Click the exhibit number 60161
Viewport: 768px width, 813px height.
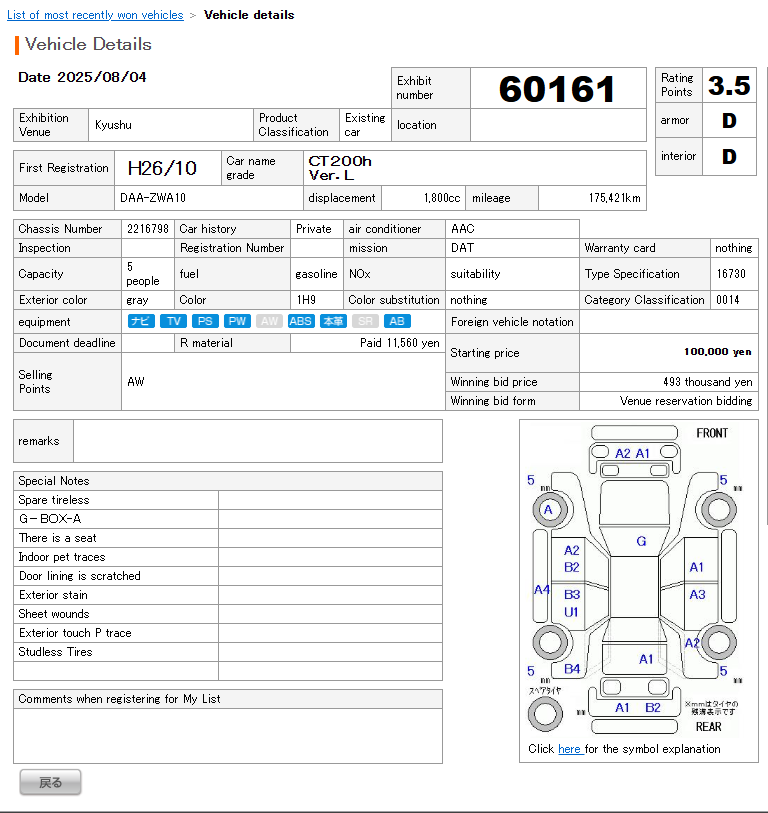[557, 89]
